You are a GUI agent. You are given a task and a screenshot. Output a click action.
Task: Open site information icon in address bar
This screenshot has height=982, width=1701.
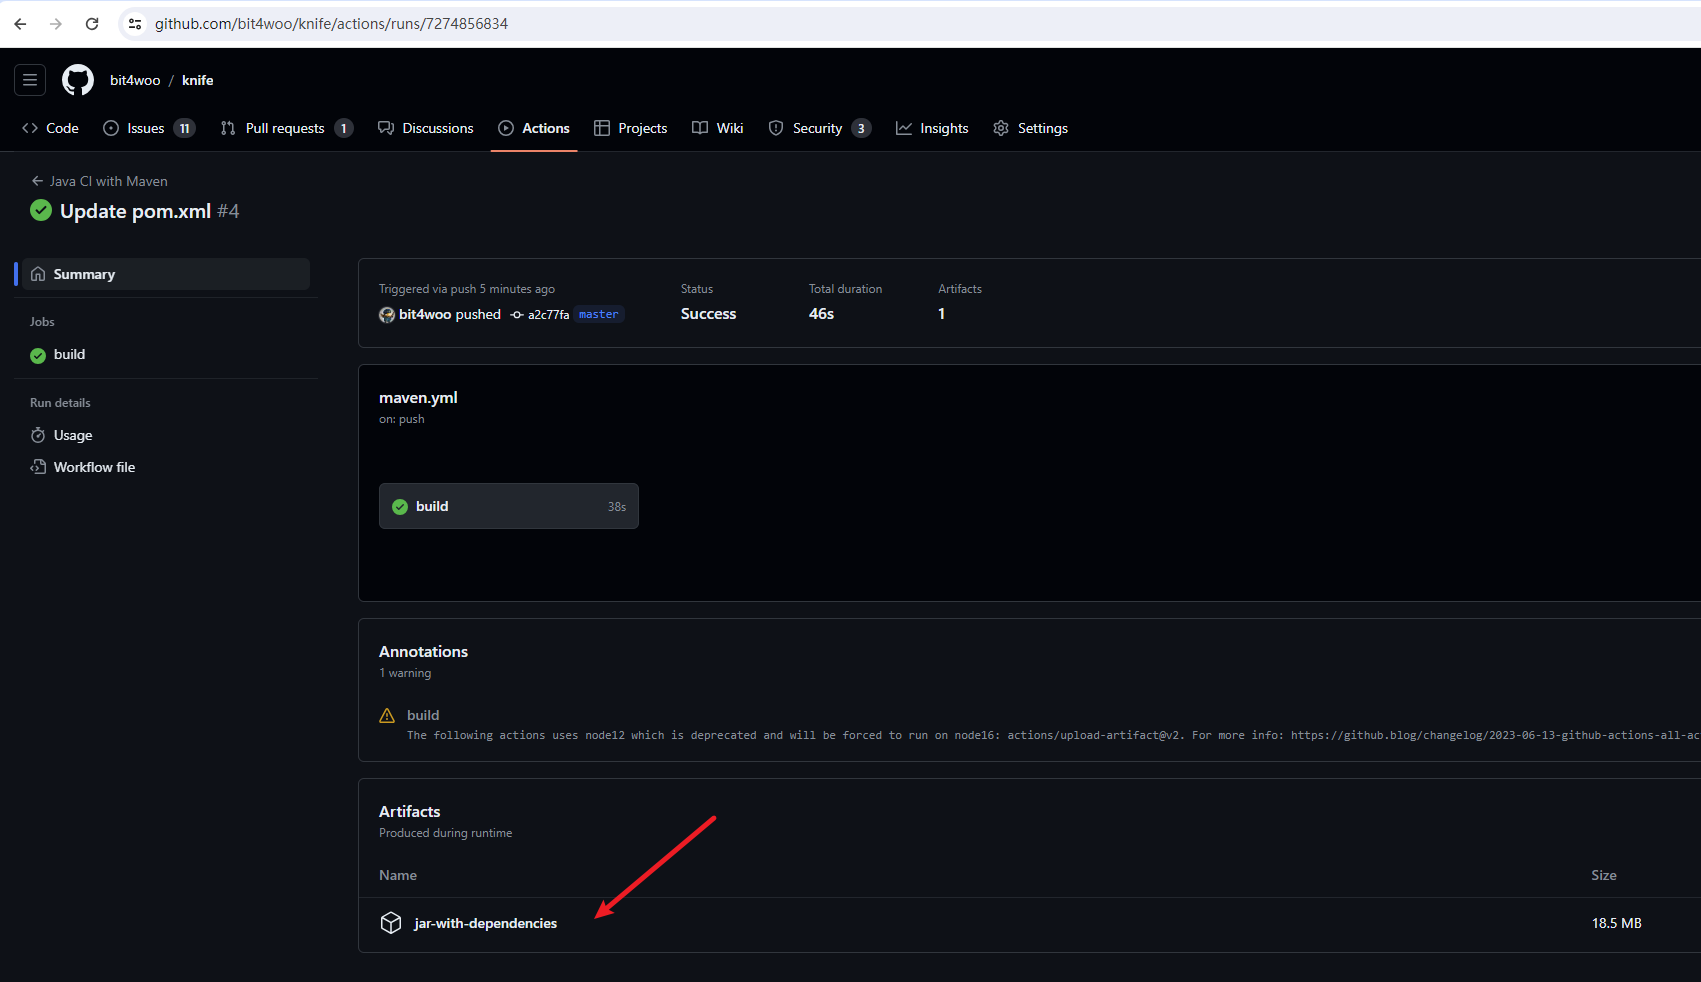click(135, 24)
